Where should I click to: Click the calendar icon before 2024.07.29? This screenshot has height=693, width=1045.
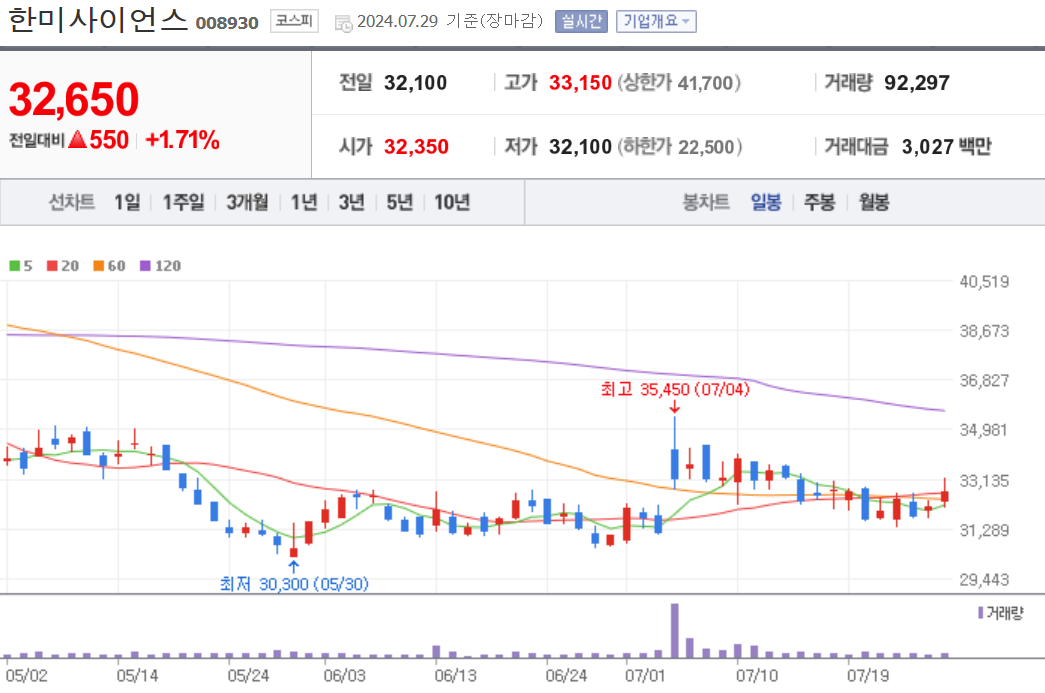(343, 23)
